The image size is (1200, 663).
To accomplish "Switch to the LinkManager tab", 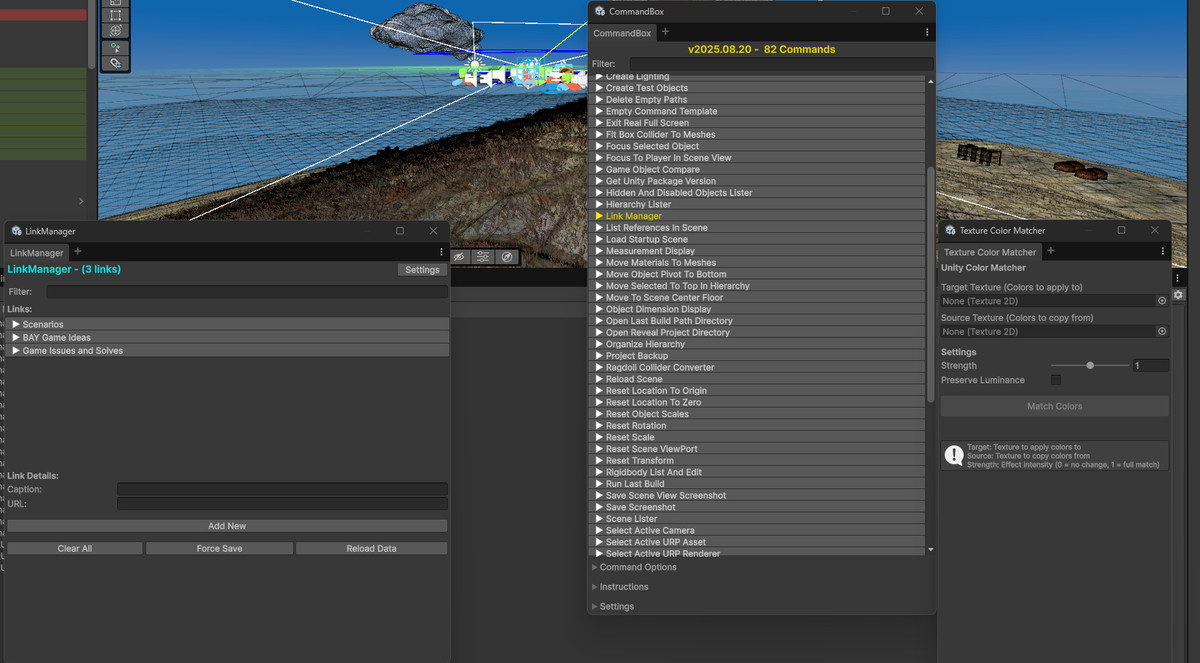I will pos(37,253).
